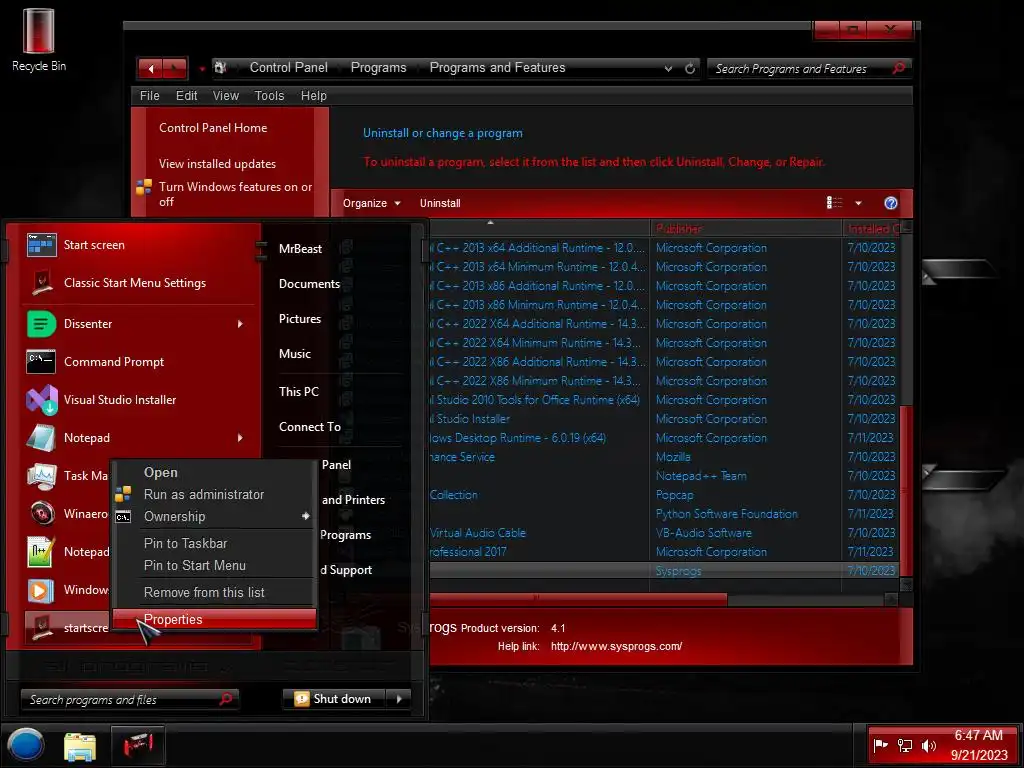Launch Command Prompt from its icon

40,361
